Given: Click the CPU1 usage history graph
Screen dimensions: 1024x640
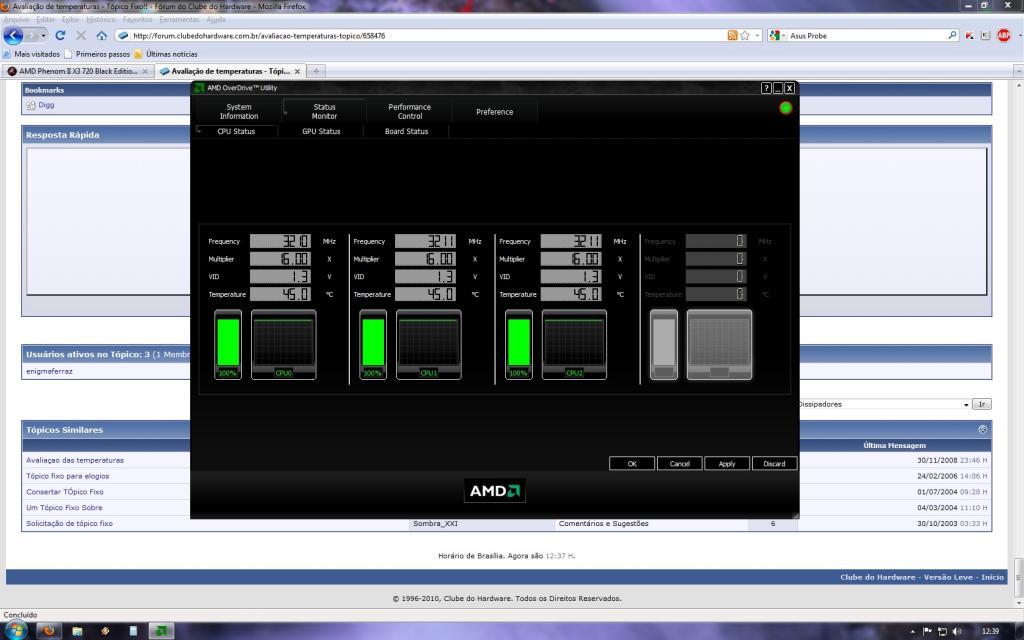Looking at the screenshot, I should 428,344.
